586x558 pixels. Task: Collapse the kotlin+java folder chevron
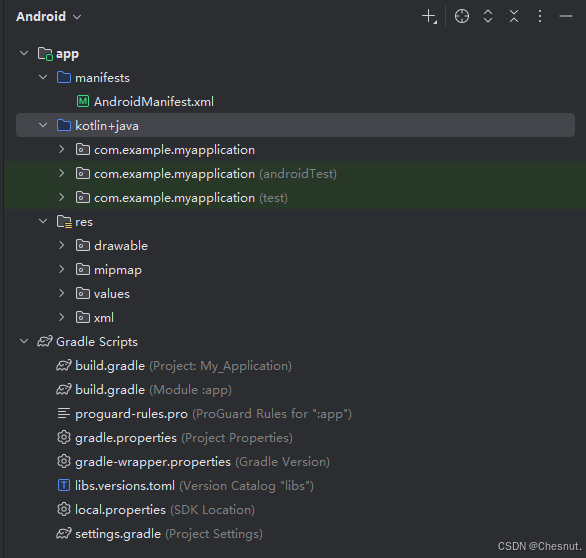(x=43, y=125)
